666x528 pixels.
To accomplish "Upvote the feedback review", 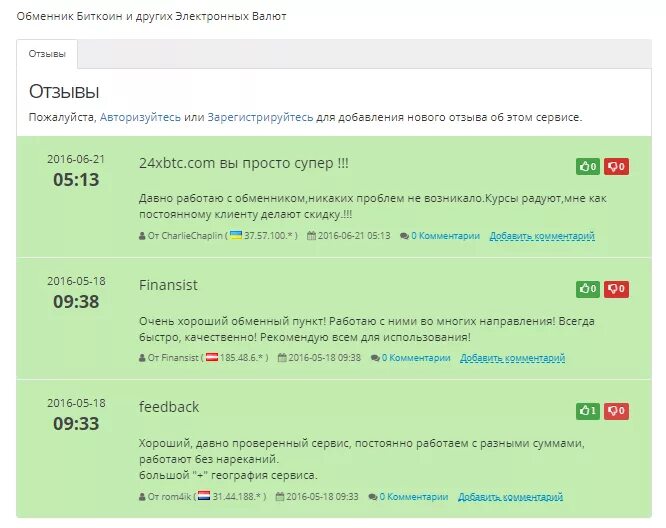I will pos(588,411).
